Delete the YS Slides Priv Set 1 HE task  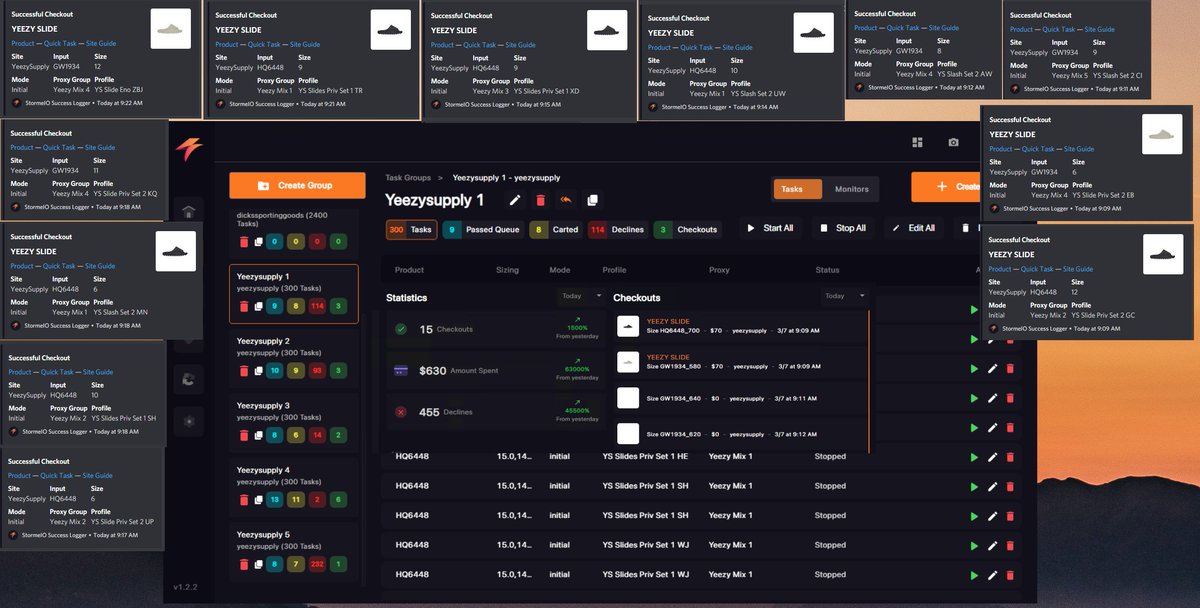[1010, 457]
